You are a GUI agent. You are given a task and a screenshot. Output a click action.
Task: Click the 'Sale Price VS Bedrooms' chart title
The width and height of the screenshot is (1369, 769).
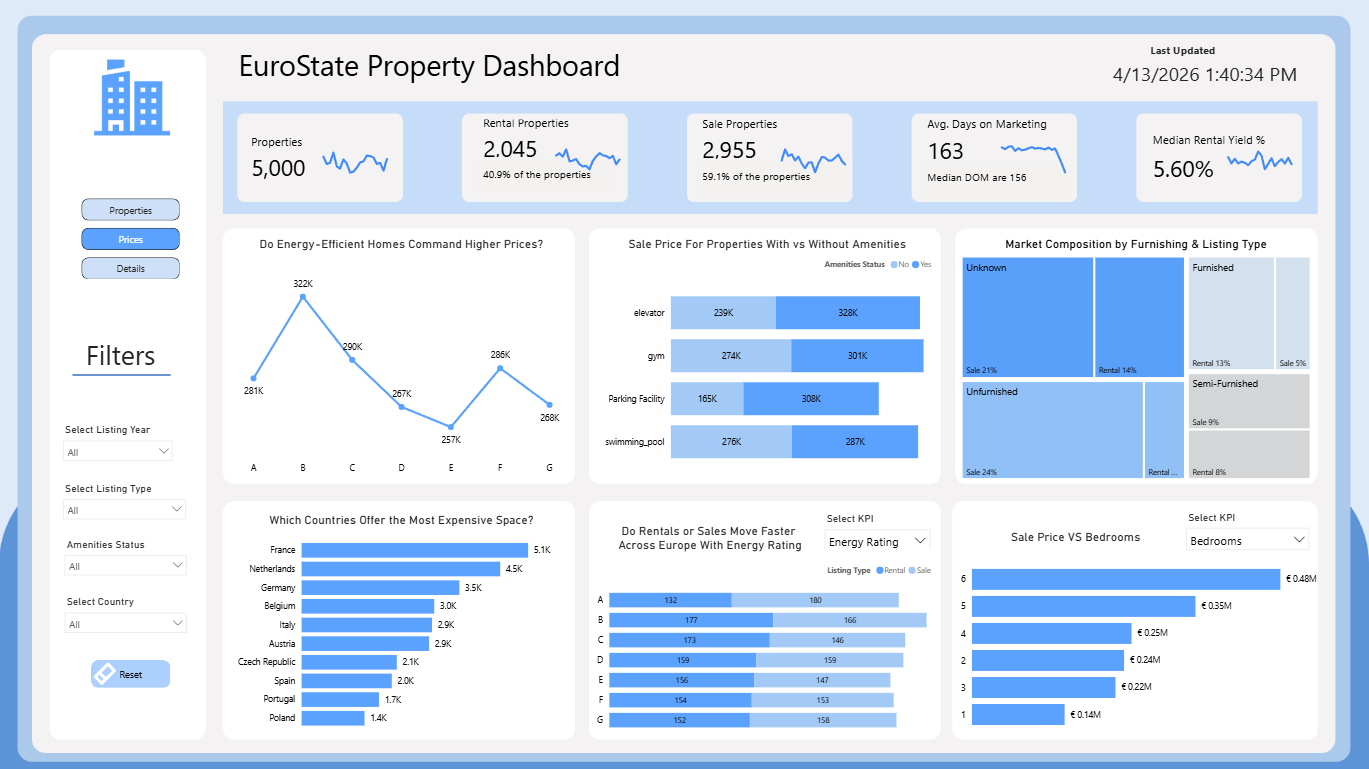[x=1075, y=537]
